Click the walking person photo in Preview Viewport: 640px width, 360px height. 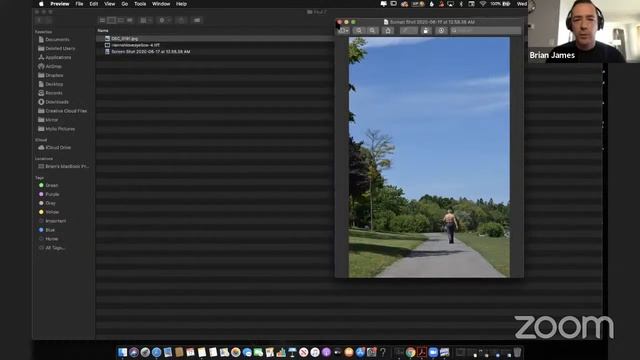click(429, 158)
